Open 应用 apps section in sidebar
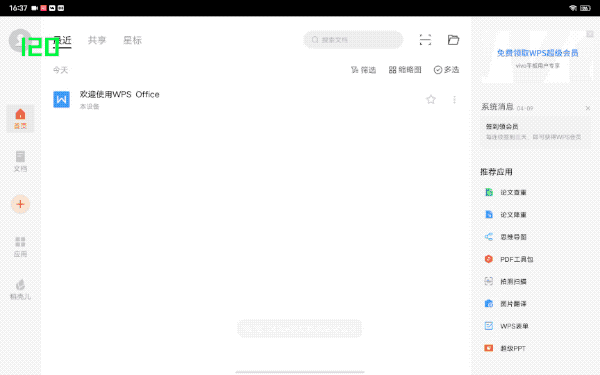The width and height of the screenshot is (600, 375). point(20,247)
